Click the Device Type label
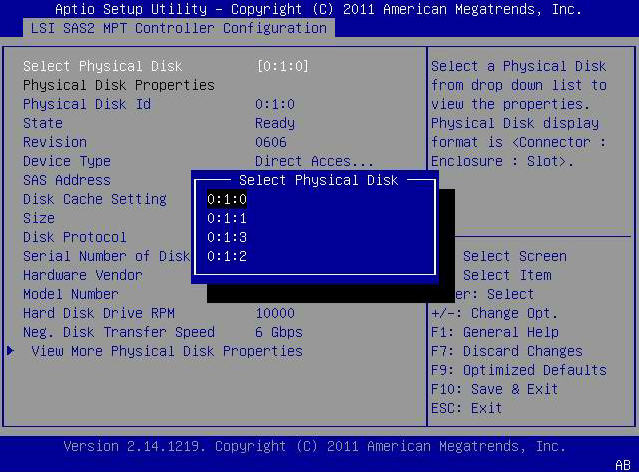 click(67, 161)
